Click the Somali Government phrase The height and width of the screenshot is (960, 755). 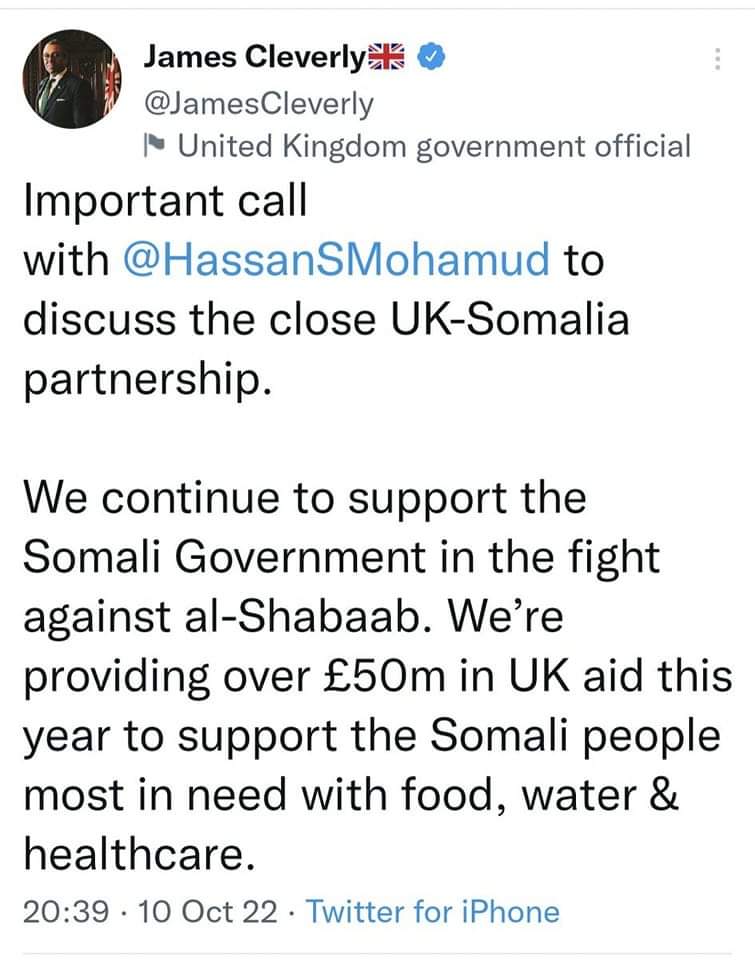224,557
